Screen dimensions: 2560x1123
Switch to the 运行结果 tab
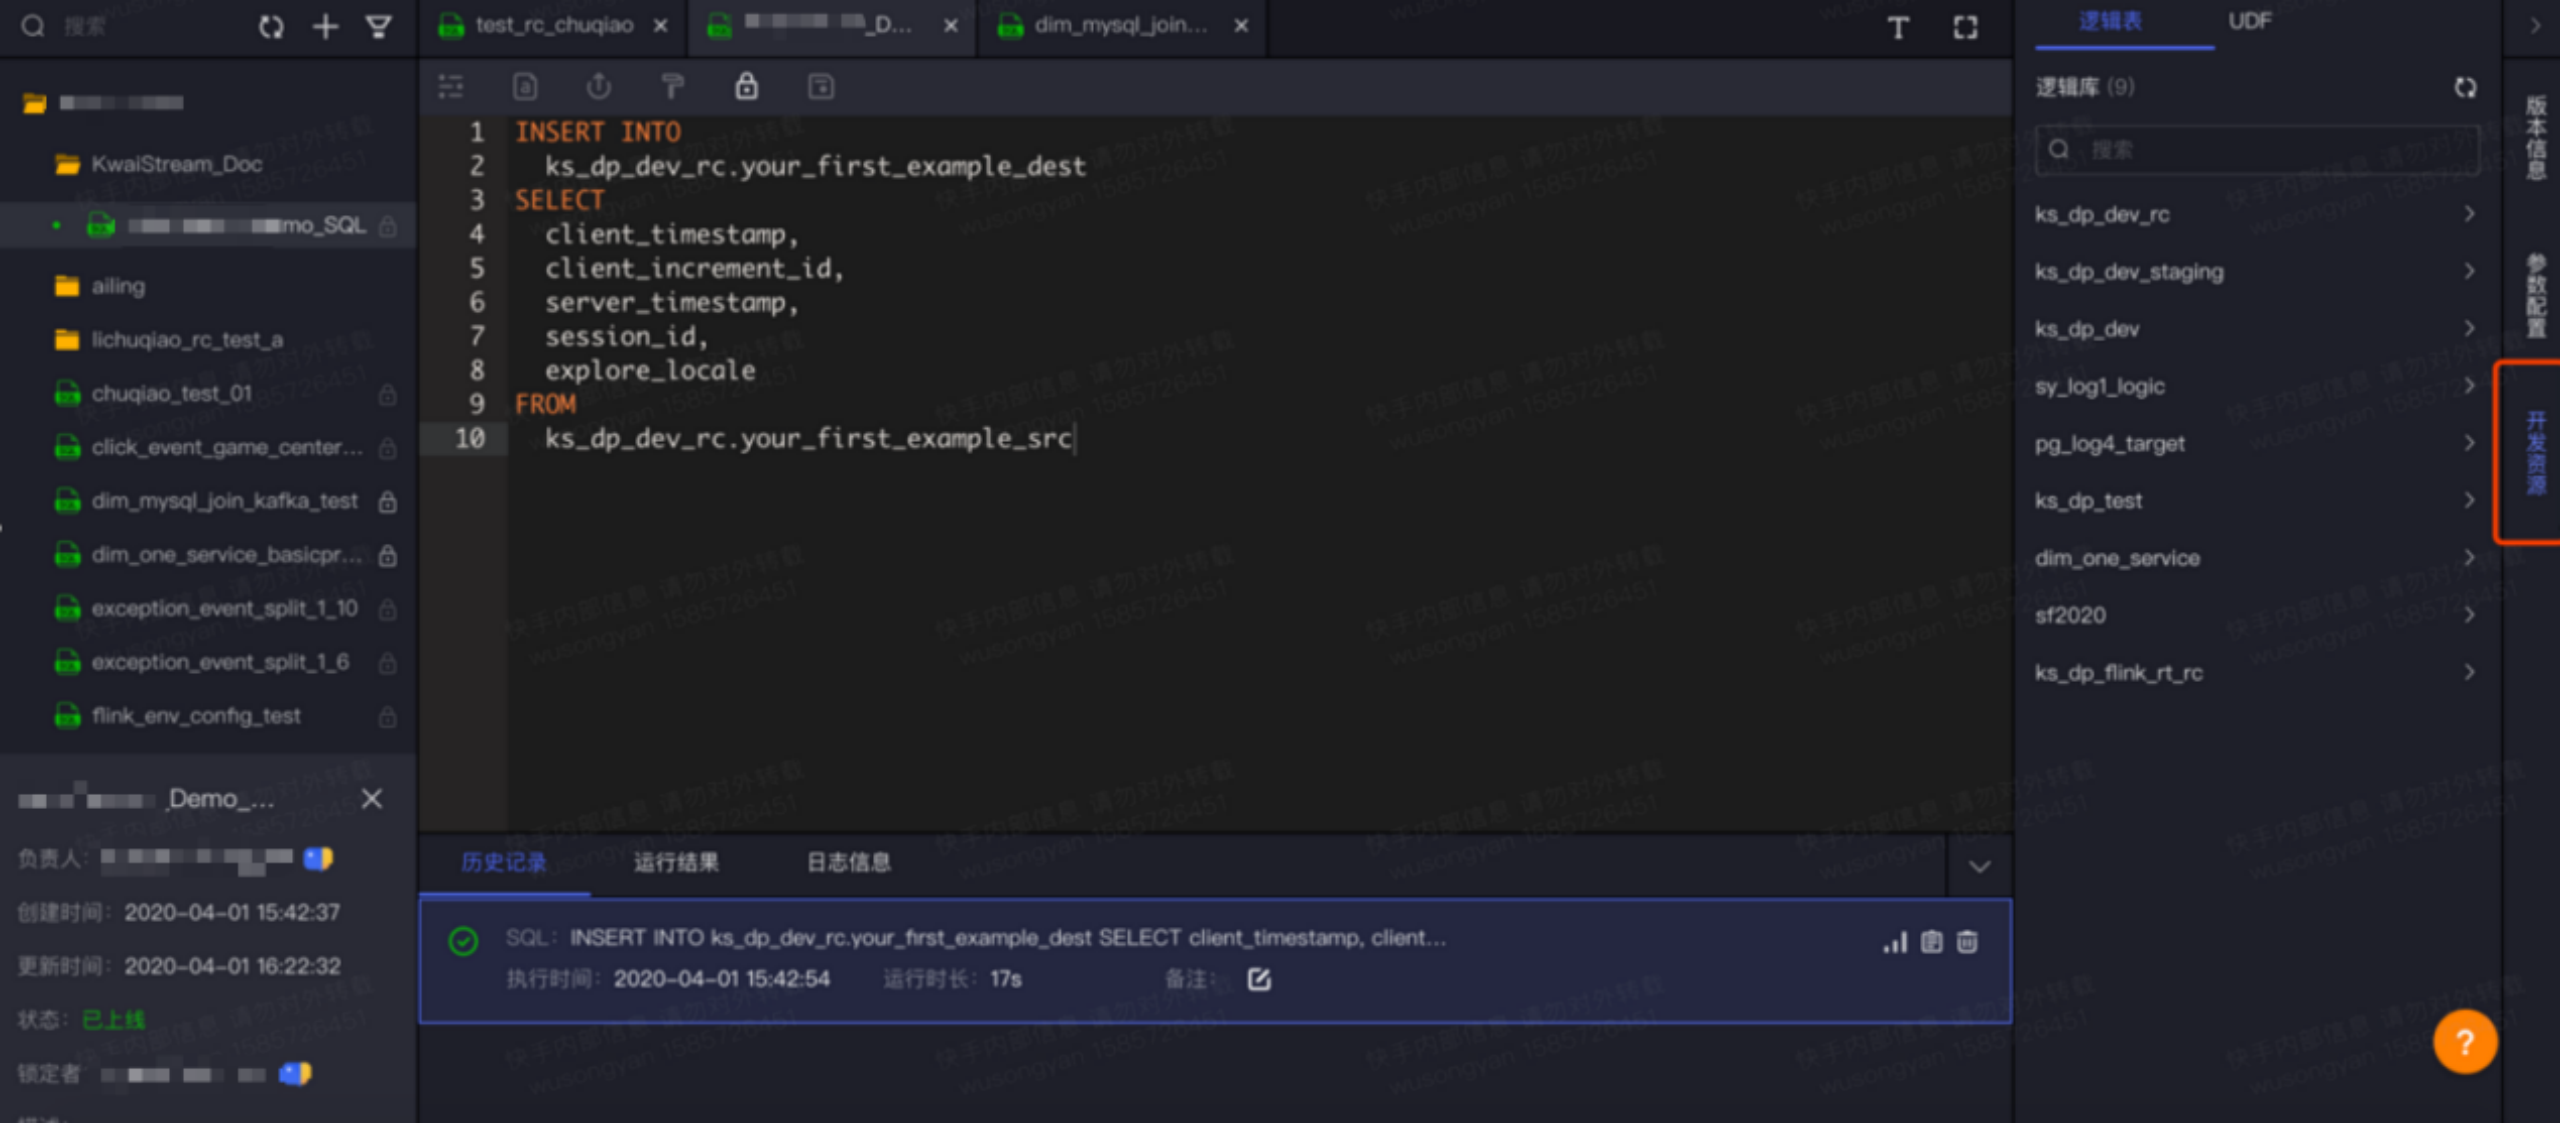click(676, 862)
